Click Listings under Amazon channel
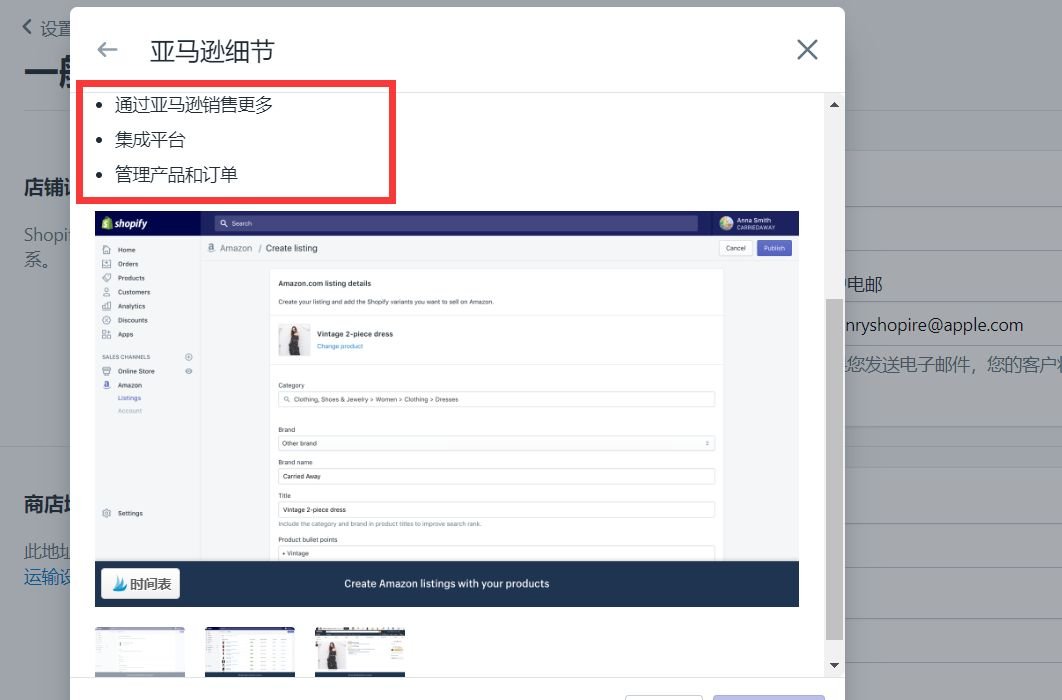Image resolution: width=1062 pixels, height=700 pixels. (129, 398)
